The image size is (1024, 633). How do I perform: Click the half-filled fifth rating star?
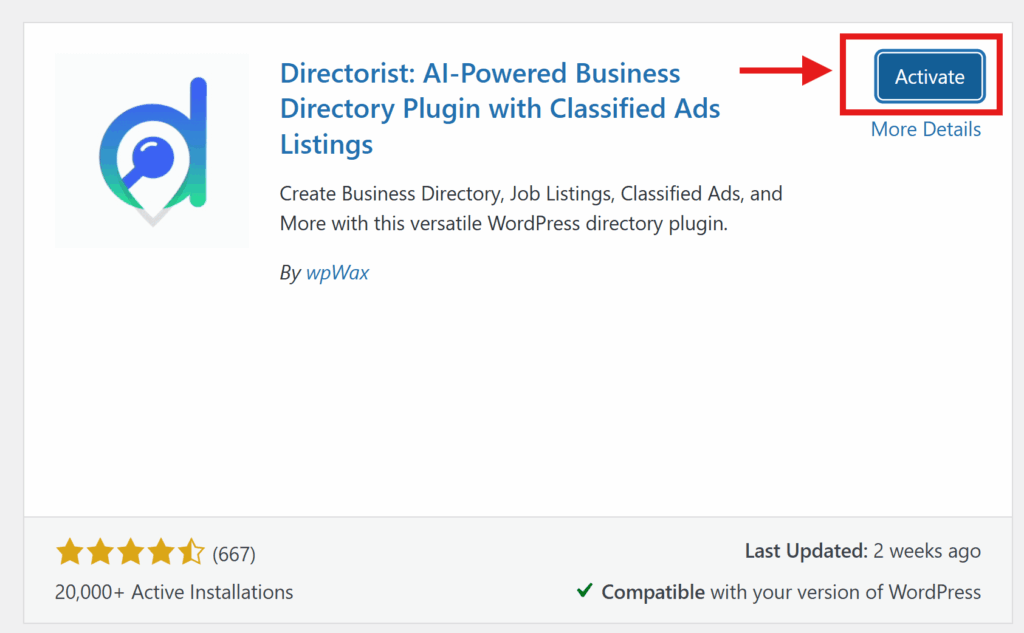coord(190,552)
